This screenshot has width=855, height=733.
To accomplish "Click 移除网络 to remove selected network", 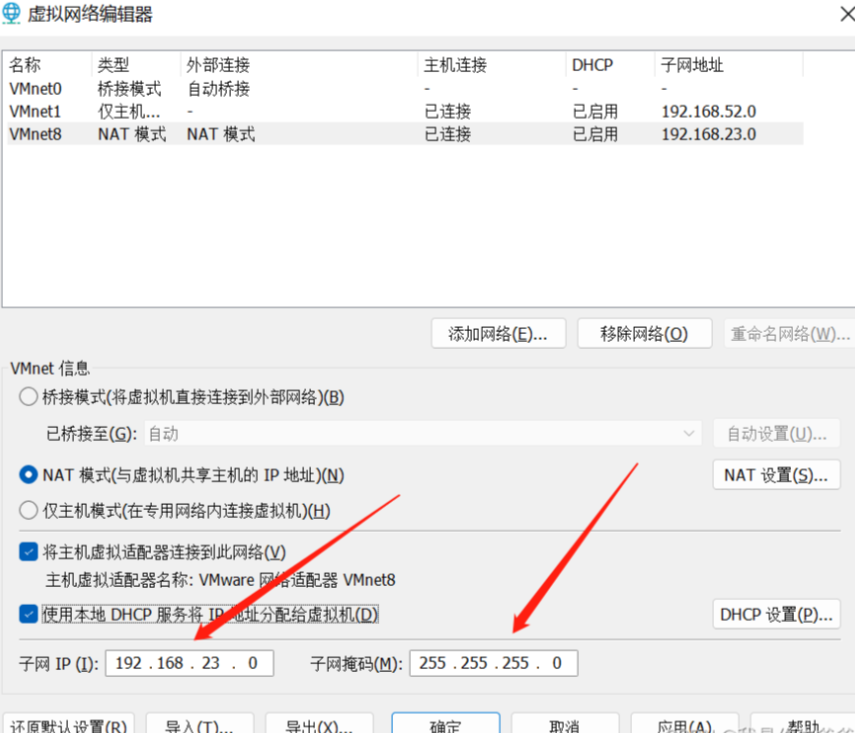I will [644, 333].
